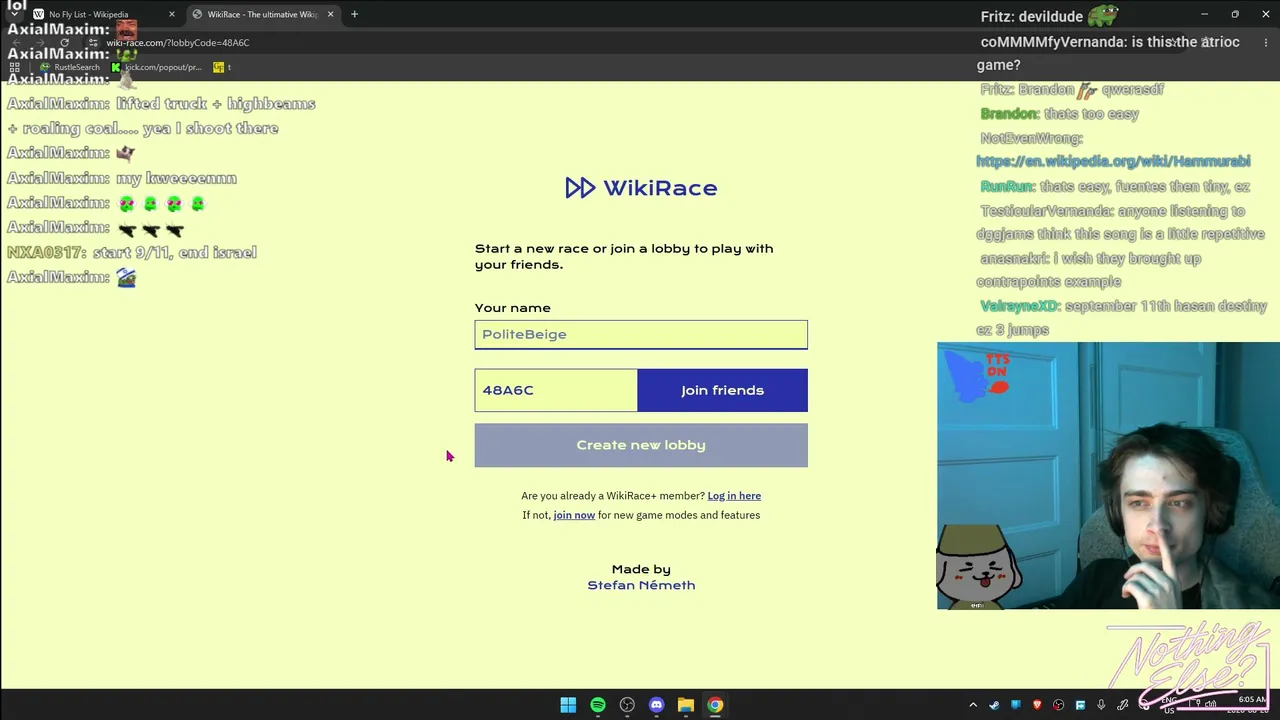Switch to Chrome in the taskbar

[x=715, y=705]
